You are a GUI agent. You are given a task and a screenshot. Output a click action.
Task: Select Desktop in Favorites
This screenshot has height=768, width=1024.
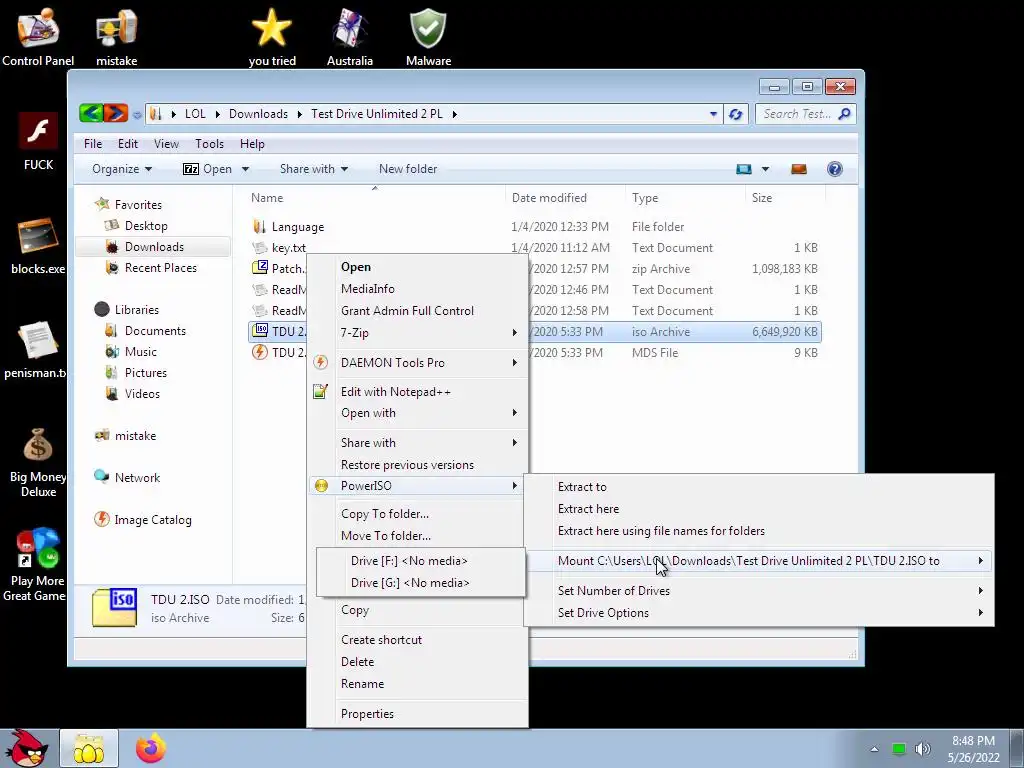pos(146,226)
